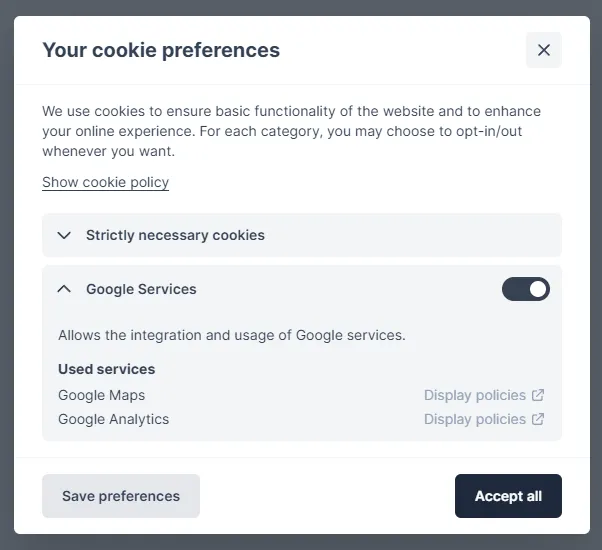Open the Show cookie policy link
This screenshot has height=550, width=602.
[105, 182]
